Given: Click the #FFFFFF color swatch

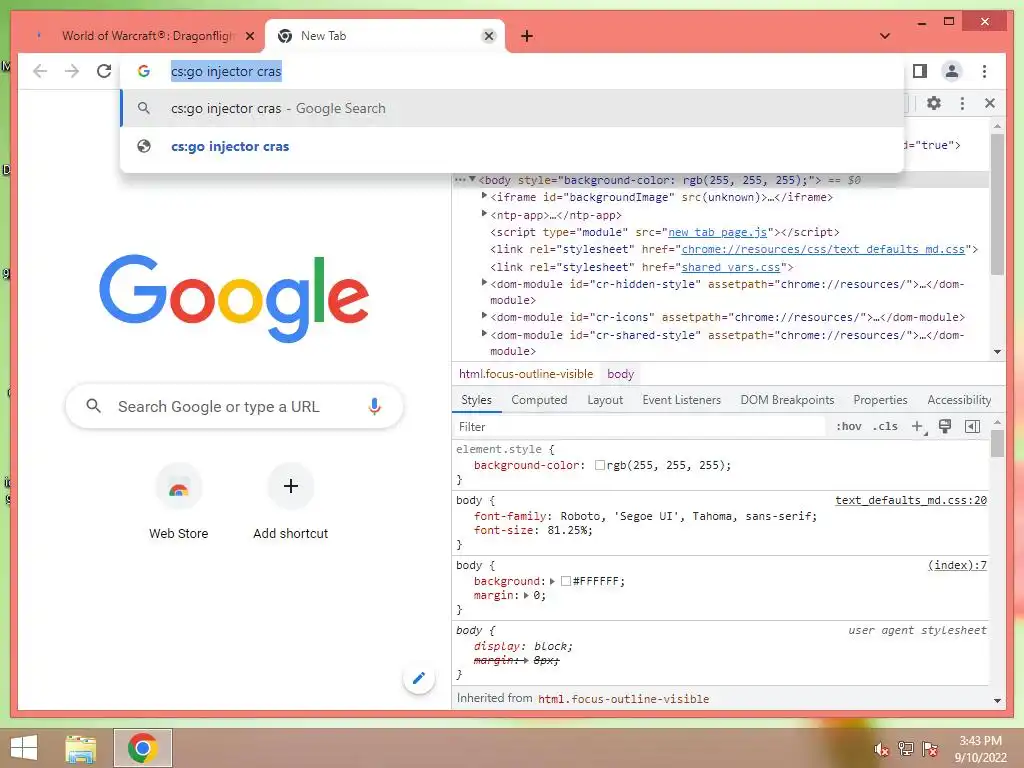Looking at the screenshot, I should (566, 581).
